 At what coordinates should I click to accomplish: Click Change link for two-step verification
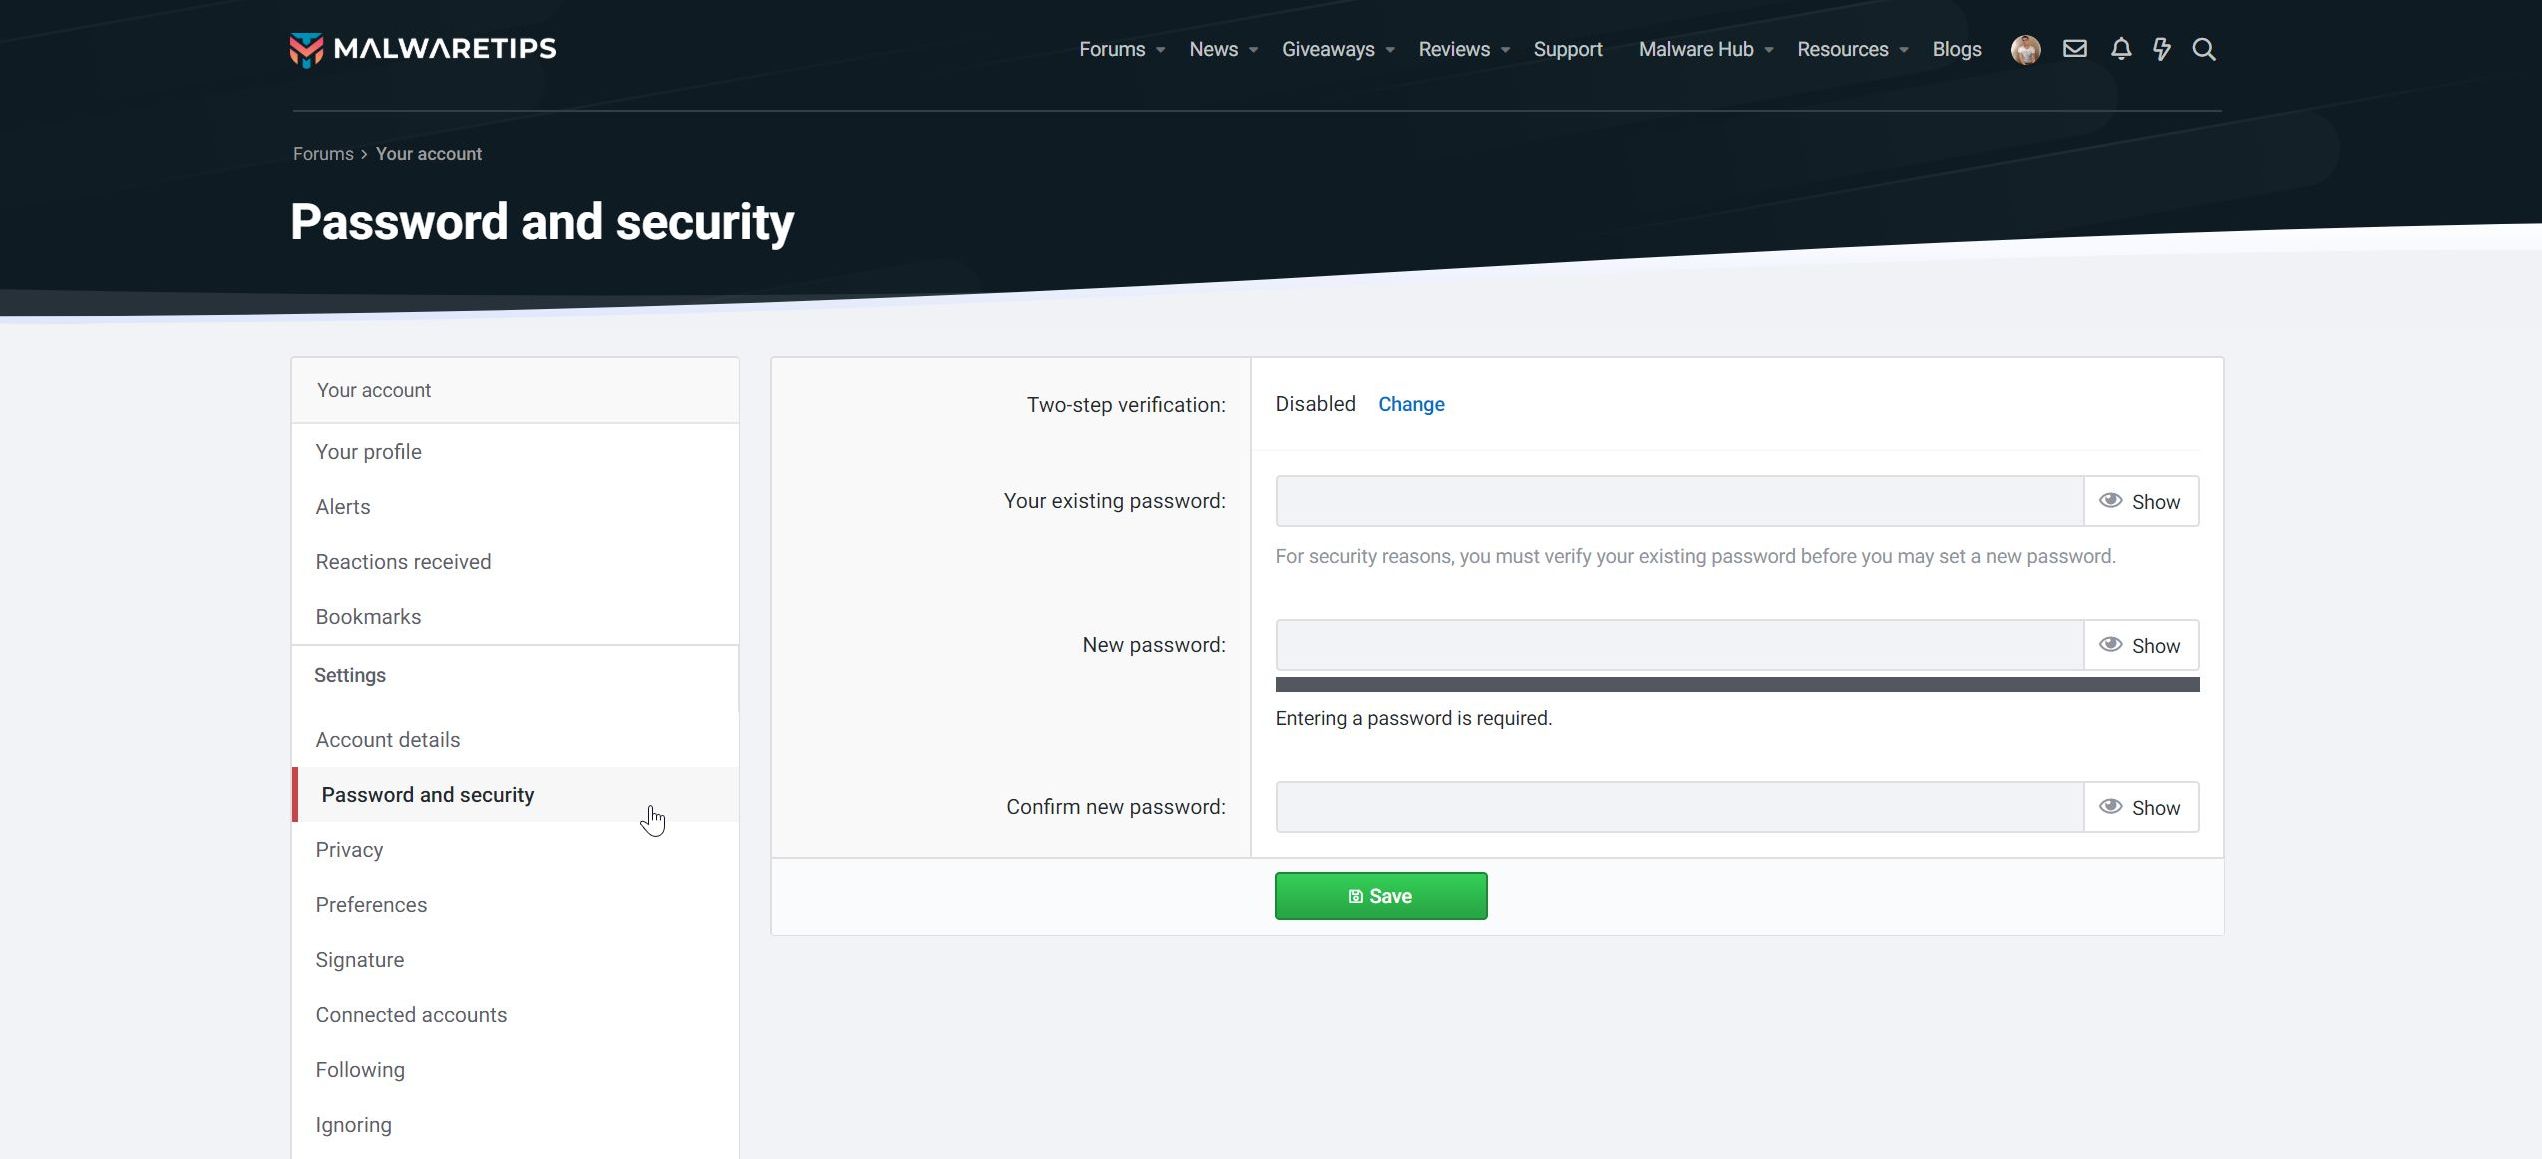(1410, 404)
